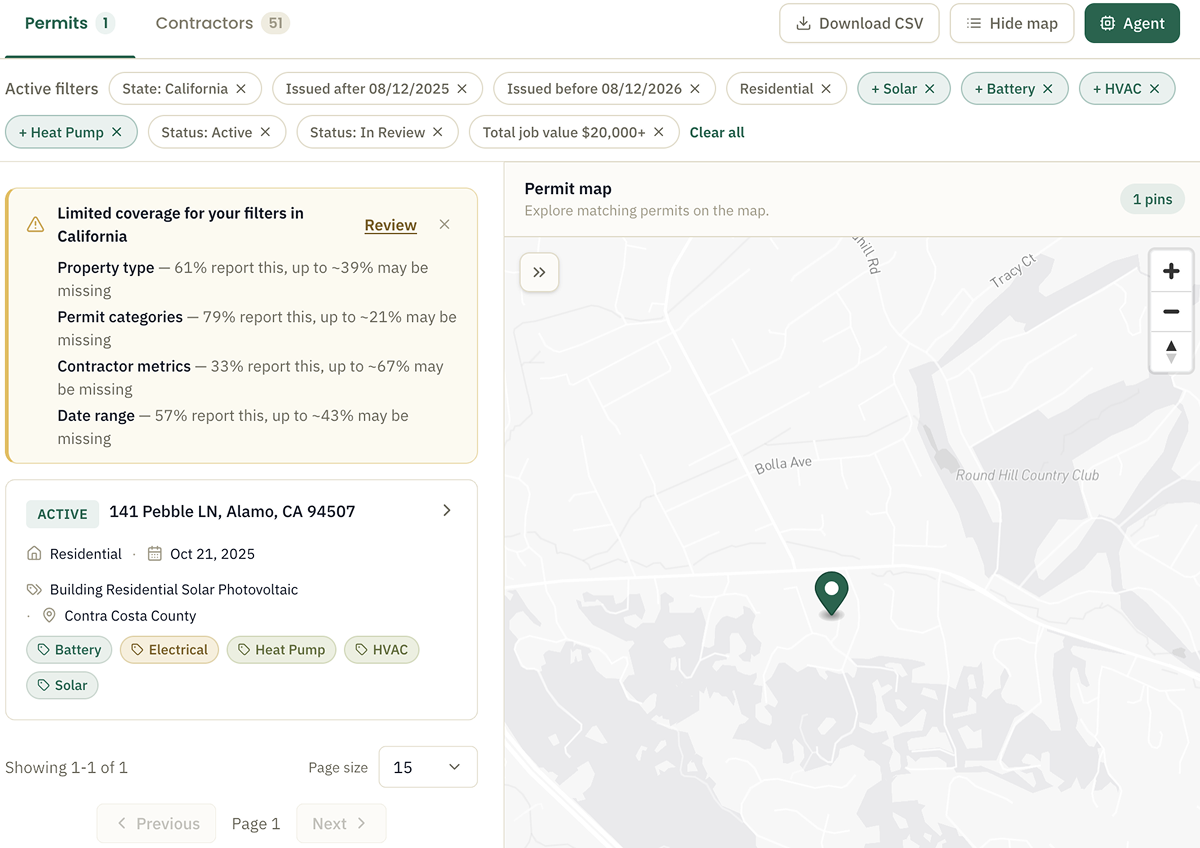The height and width of the screenshot is (848, 1200).
Task: Select the Round Hill Country Club map label
Action: (1027, 475)
